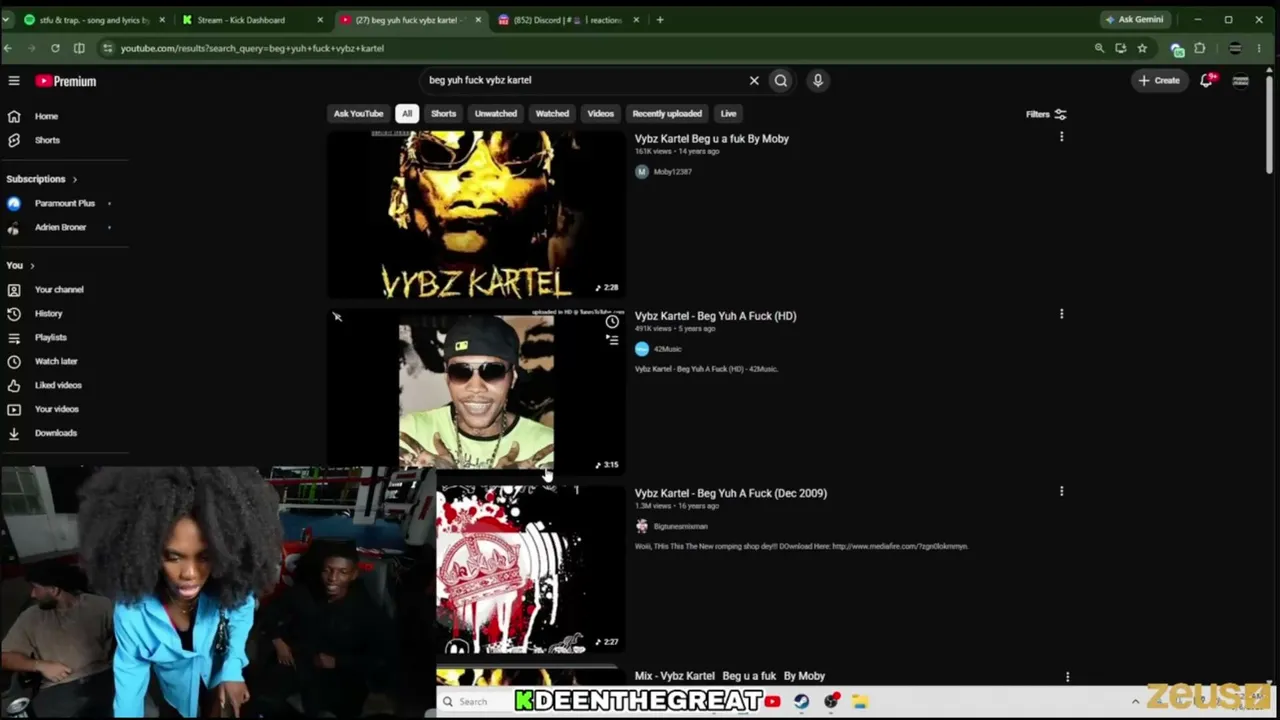Screen dimensions: 1280x720
Task: Open video title Vybz Kartel - Beg Yuh A Fuck (HD)
Action: point(715,316)
